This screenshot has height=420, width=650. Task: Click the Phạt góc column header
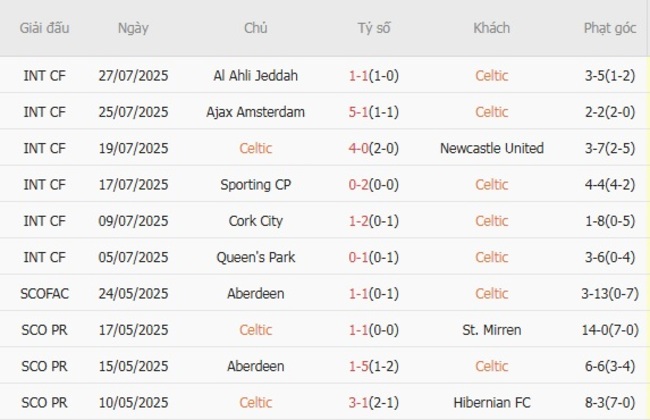click(609, 28)
